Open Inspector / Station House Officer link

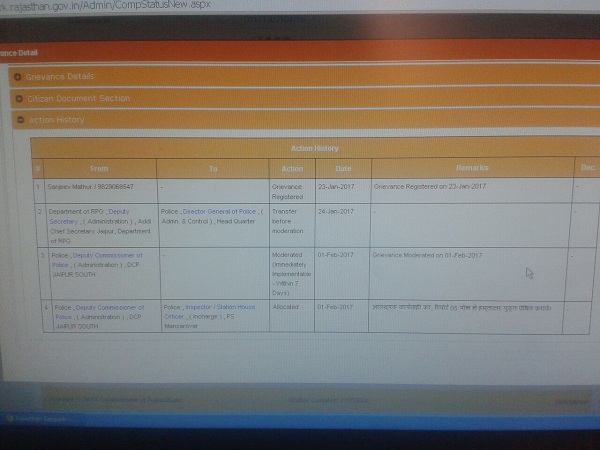218,310
